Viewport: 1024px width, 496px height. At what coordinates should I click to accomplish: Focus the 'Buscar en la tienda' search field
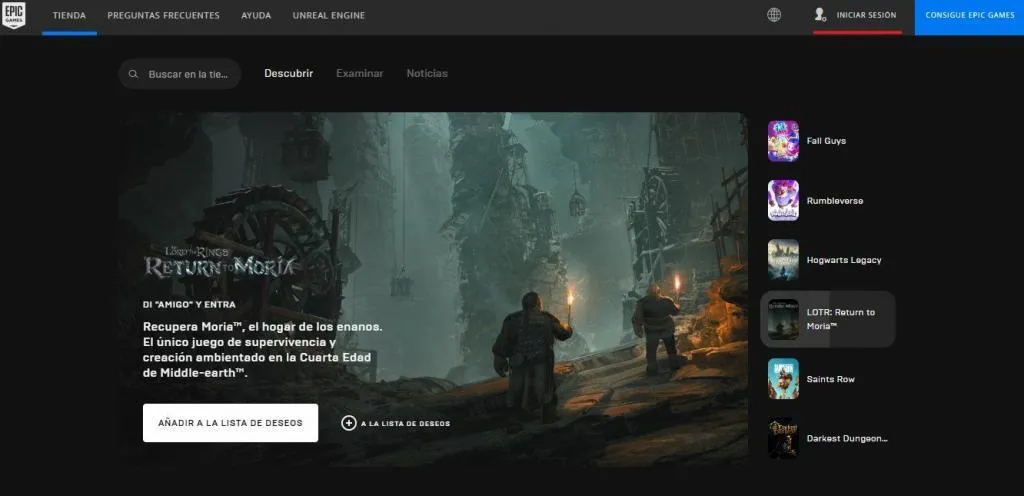tap(180, 74)
